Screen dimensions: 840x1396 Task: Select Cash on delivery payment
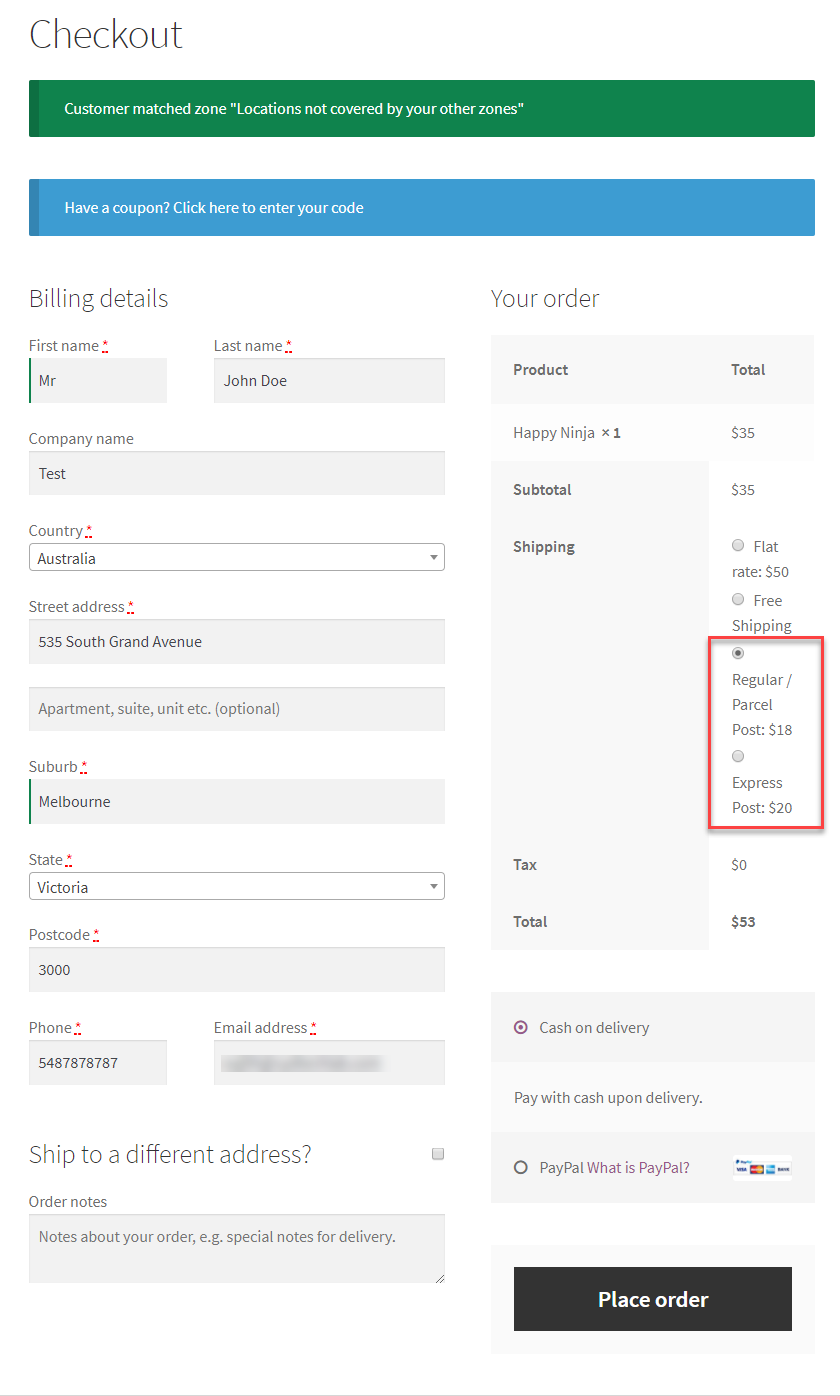(x=520, y=1027)
